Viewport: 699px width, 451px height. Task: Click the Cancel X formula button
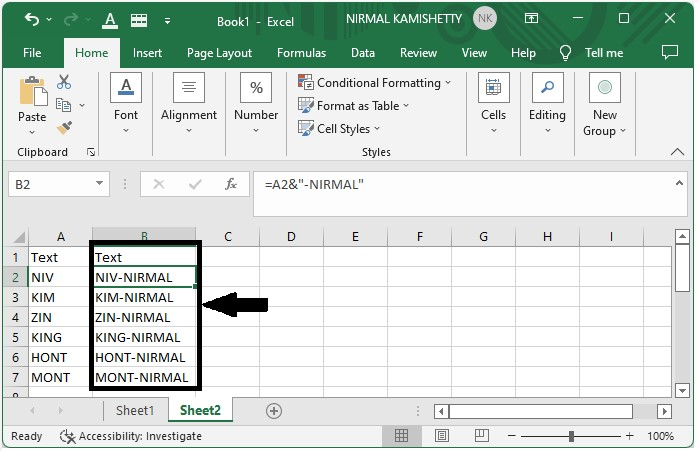pyautogui.click(x=159, y=184)
